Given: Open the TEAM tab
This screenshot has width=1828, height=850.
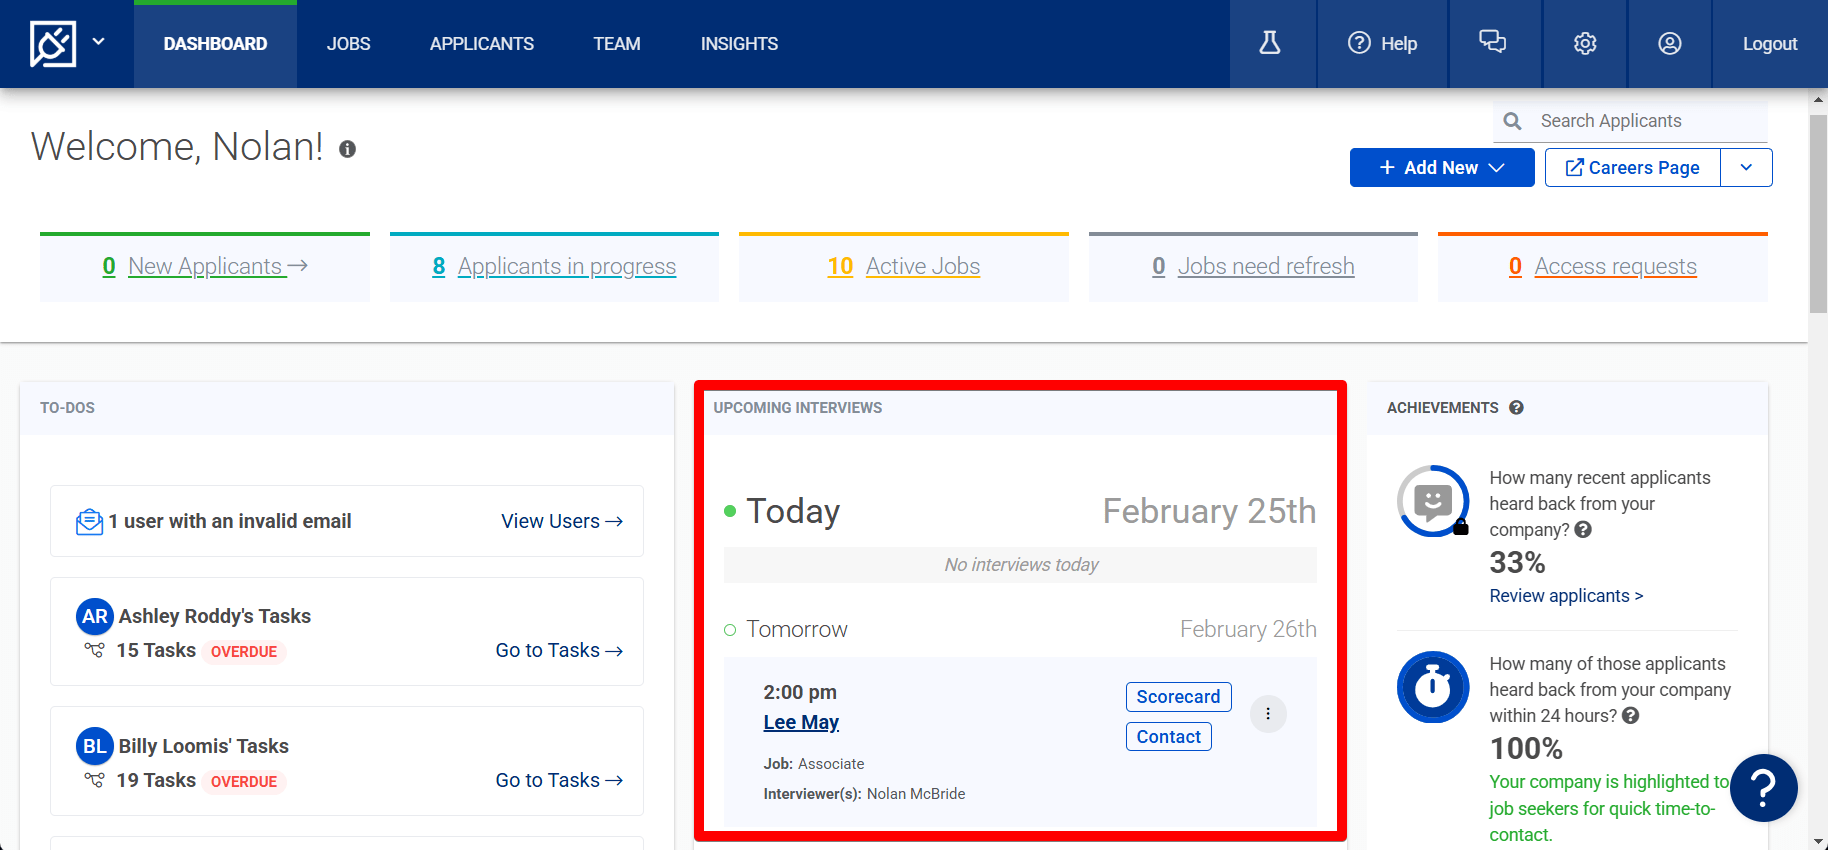Looking at the screenshot, I should (x=617, y=44).
